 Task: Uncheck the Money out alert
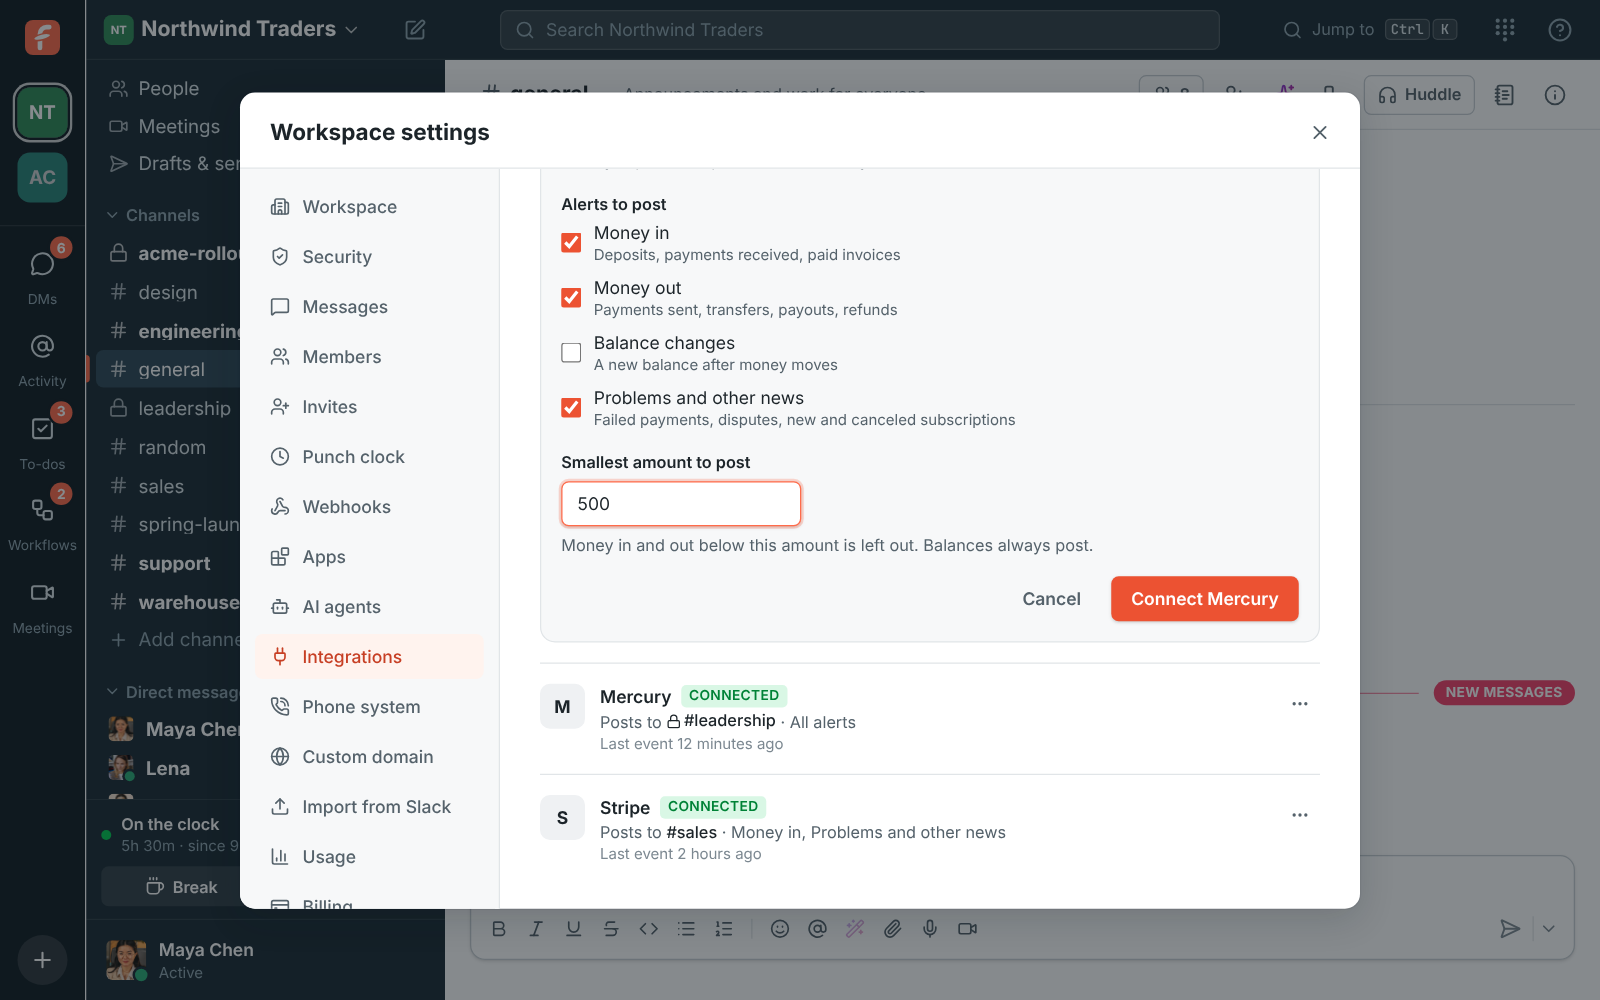tap(571, 298)
